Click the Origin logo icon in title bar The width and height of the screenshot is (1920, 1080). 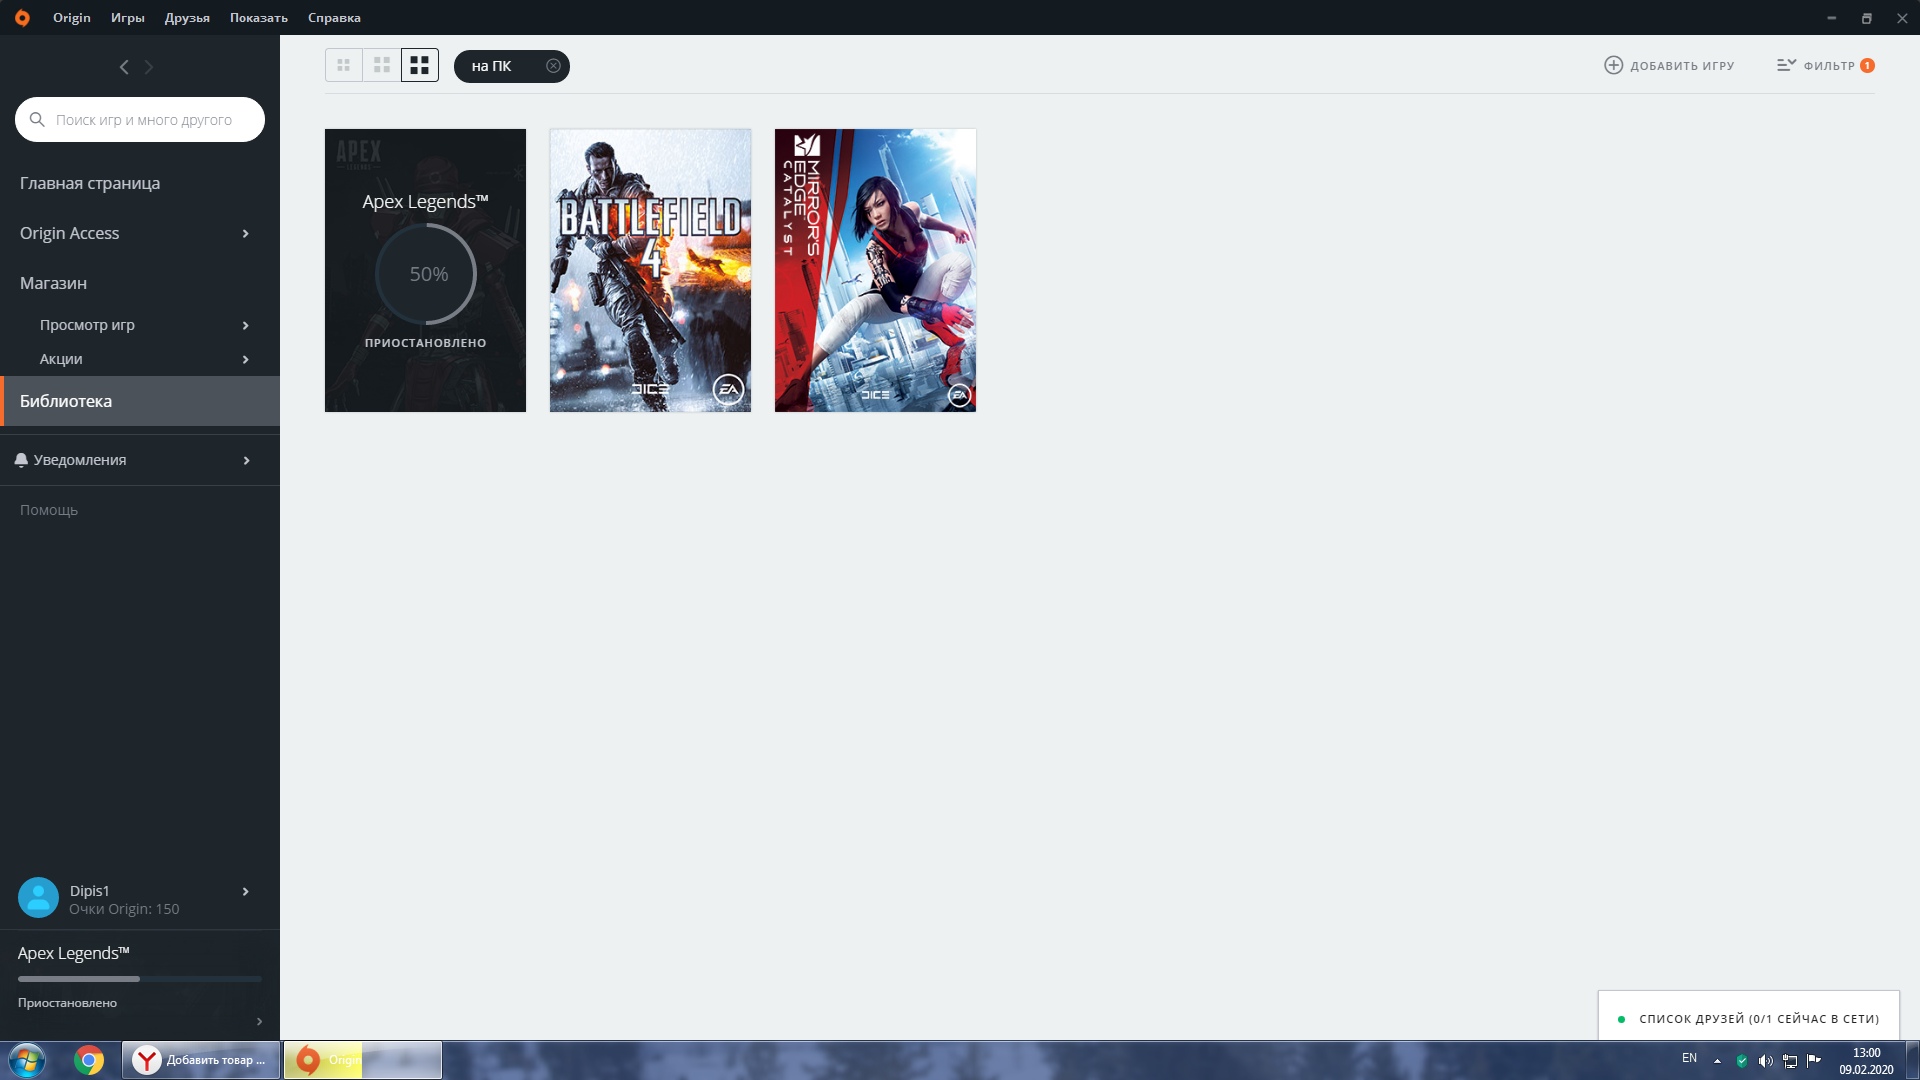(22, 18)
